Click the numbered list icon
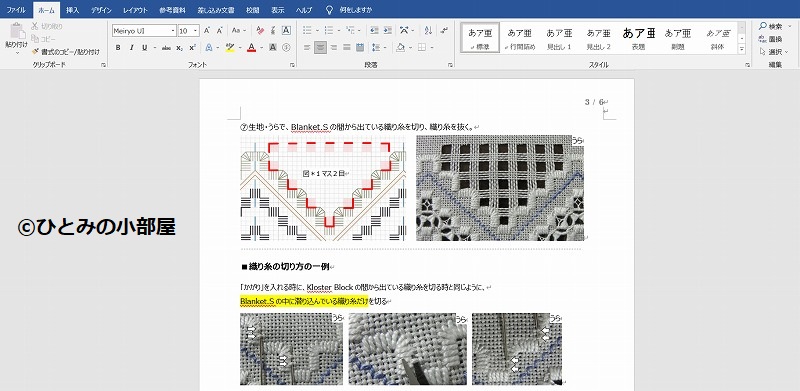 pyautogui.click(x=329, y=31)
